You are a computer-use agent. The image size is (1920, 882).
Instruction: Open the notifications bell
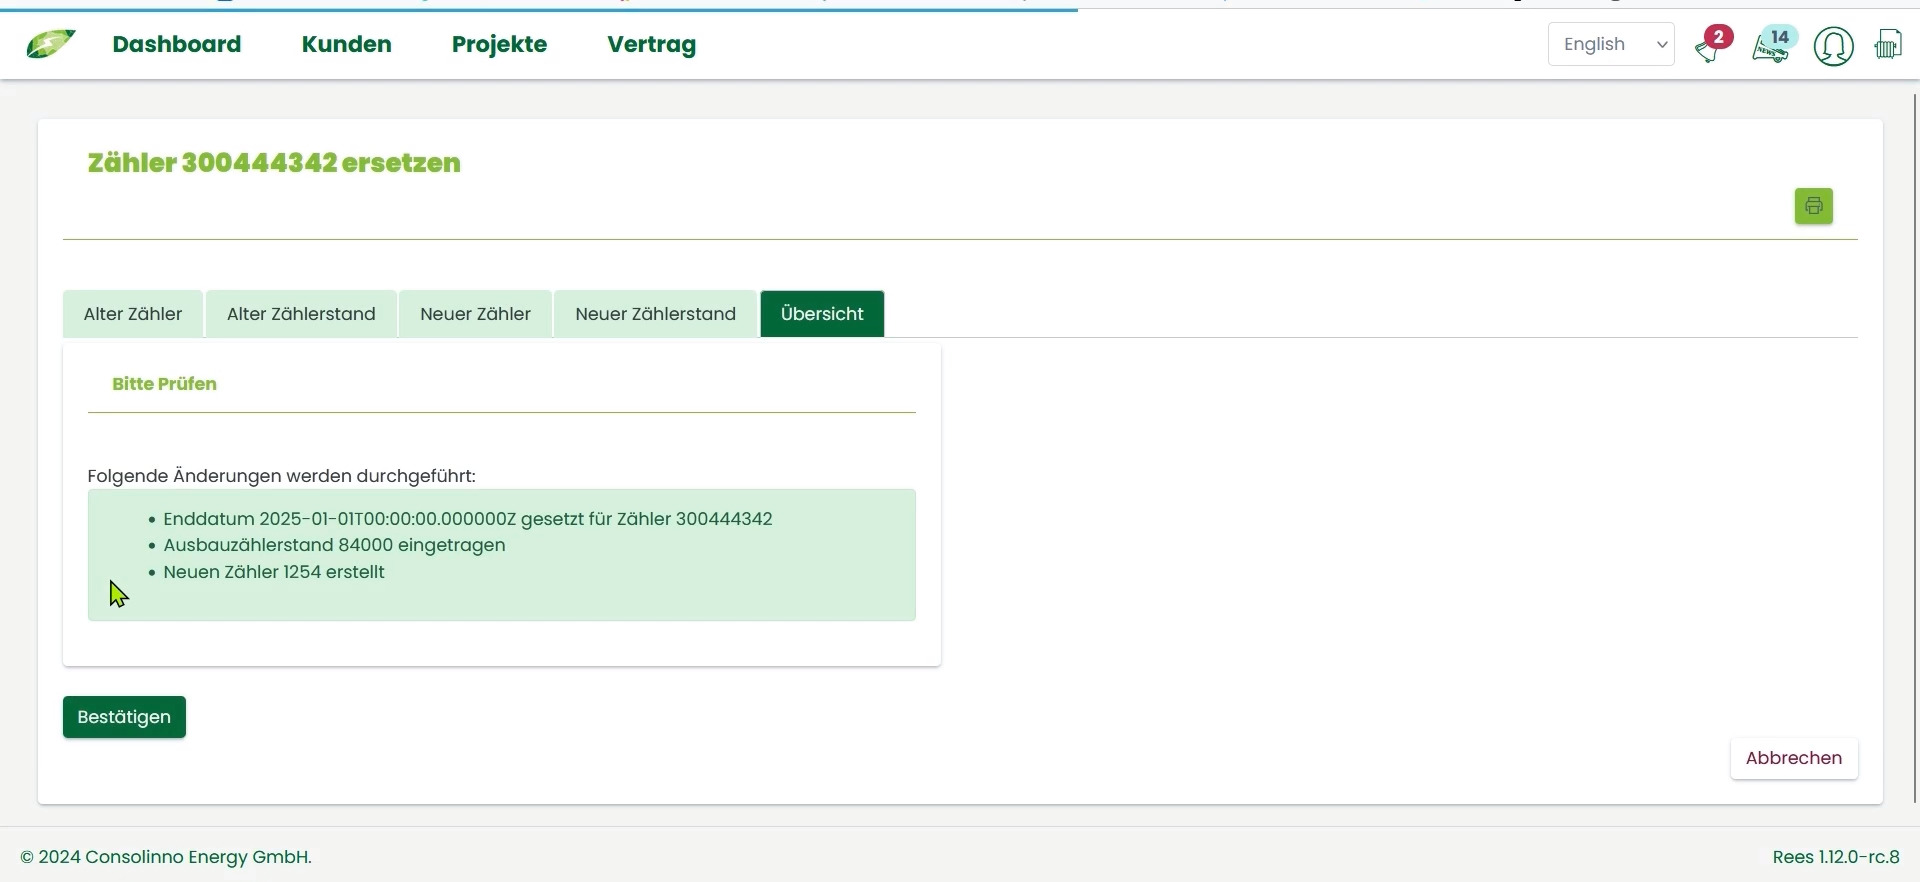[x=1710, y=47]
